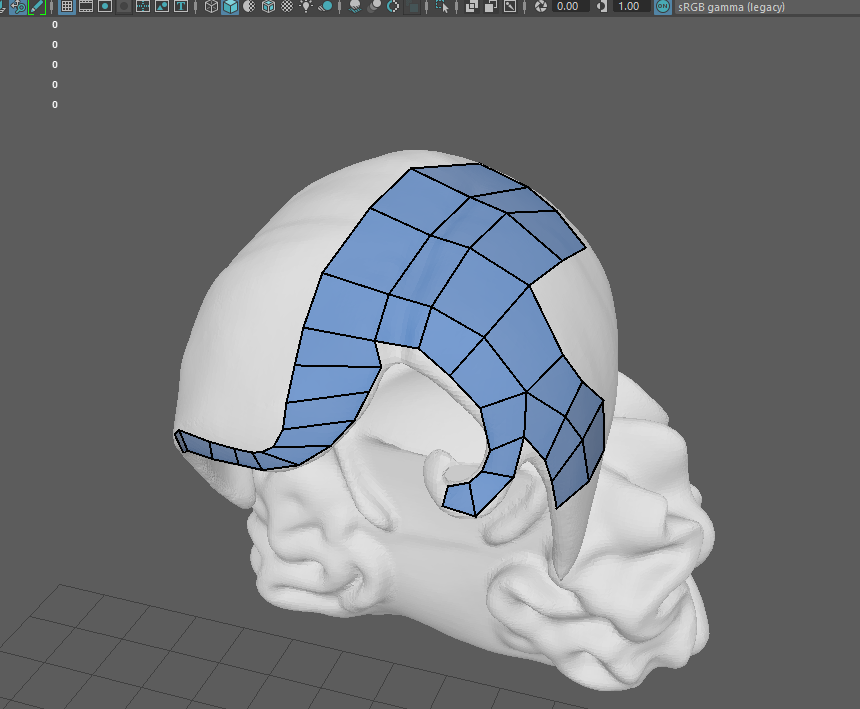Toggle the view transform ON button
860x709 pixels.
click(x=662, y=6)
